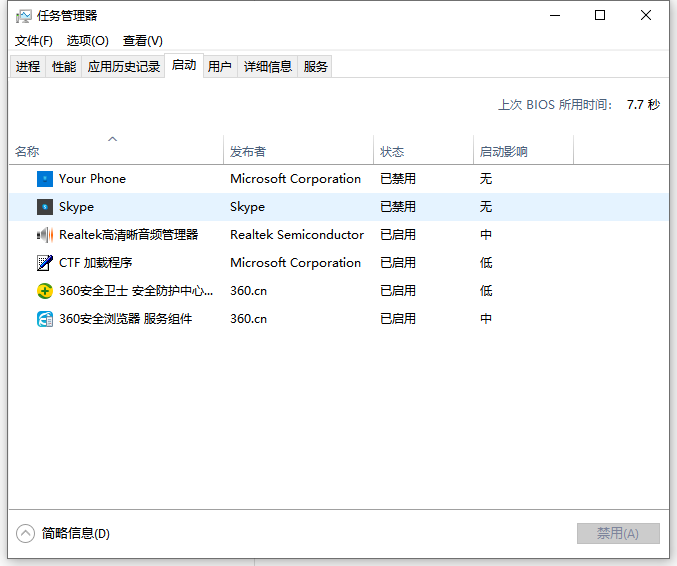Screen dimensions: 677x566
Task: Click 已禁用 status of Your Phone
Action: pyautogui.click(x=398, y=179)
